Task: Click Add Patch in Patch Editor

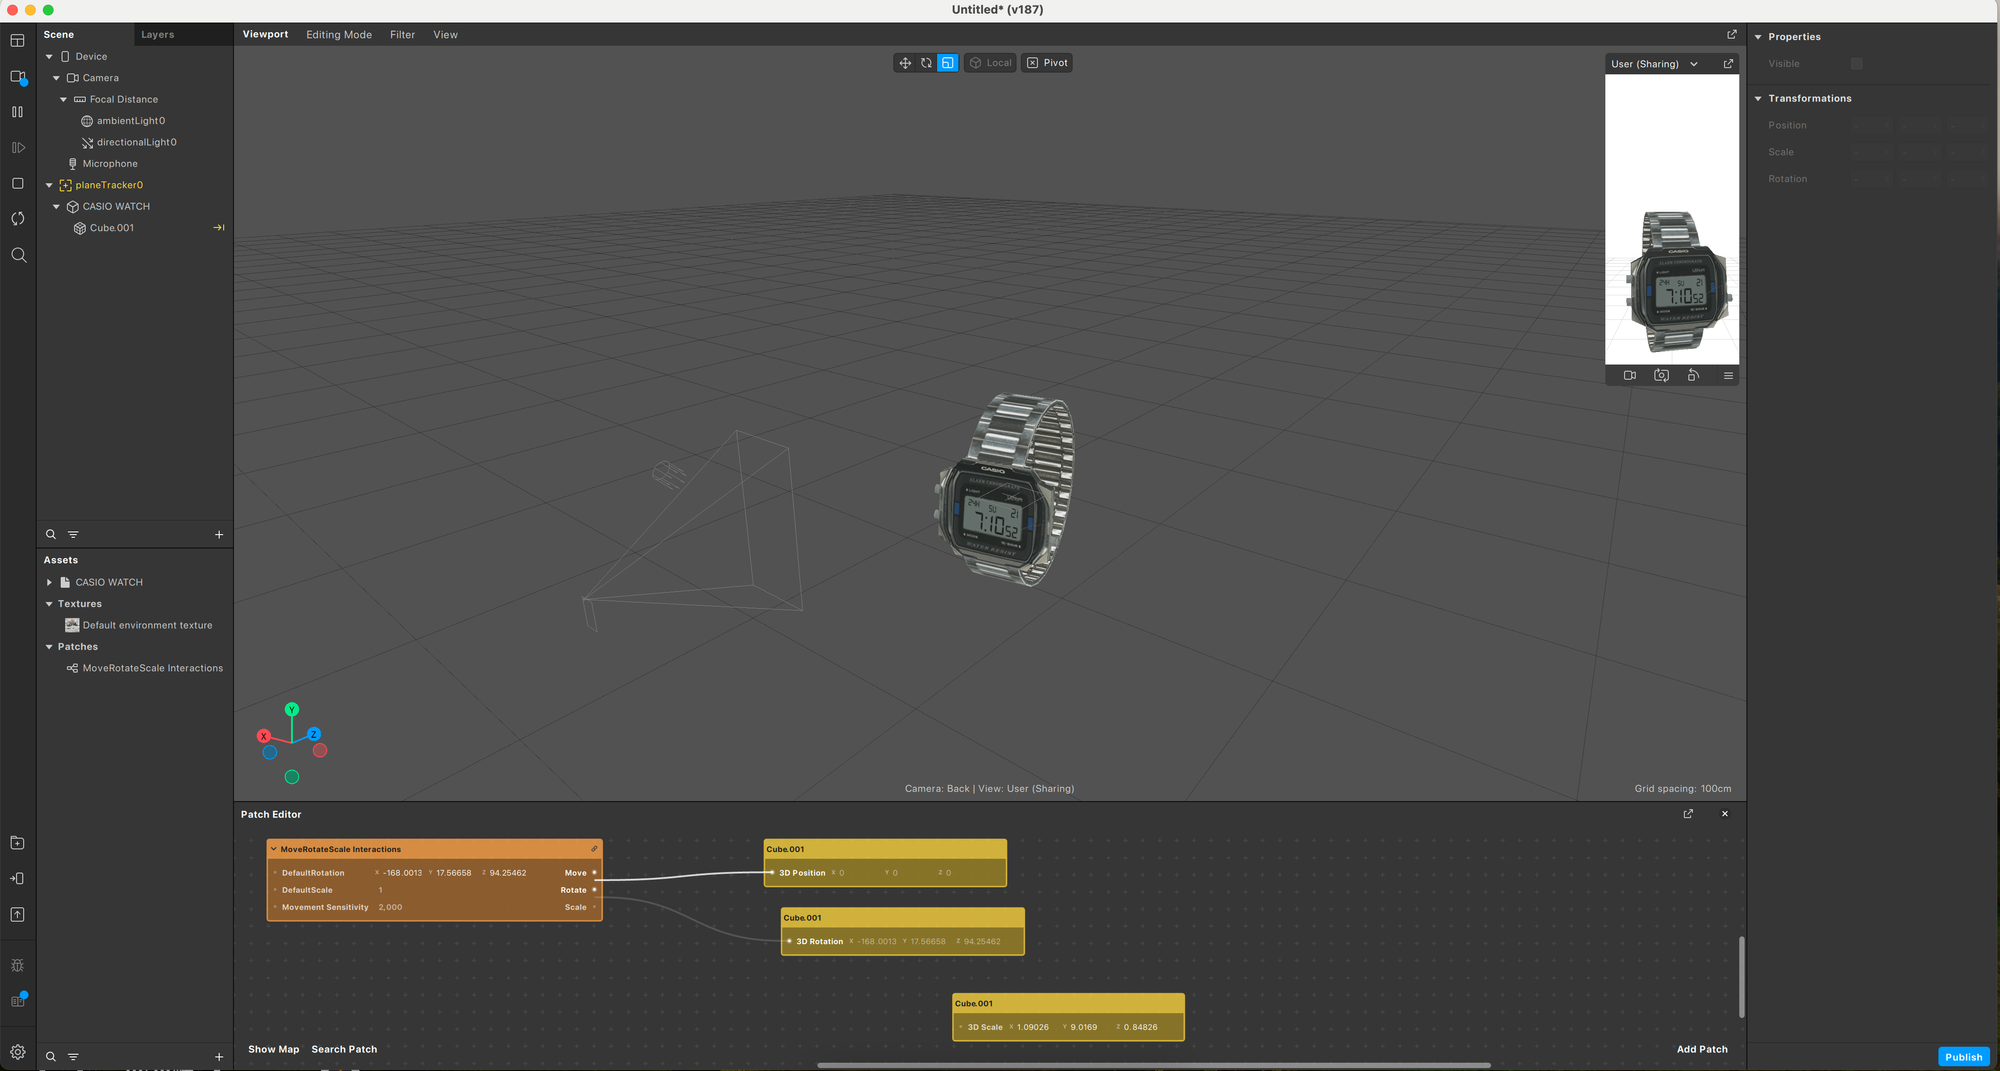Action: click(1701, 1049)
